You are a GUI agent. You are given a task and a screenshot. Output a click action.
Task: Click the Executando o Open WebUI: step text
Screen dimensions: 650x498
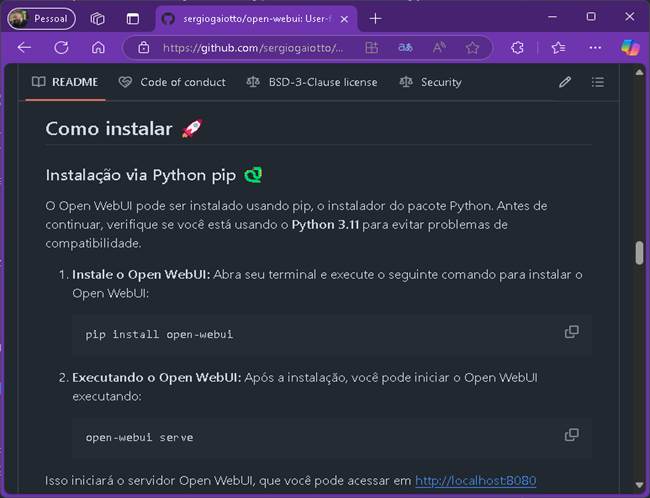pyautogui.click(x=157, y=377)
